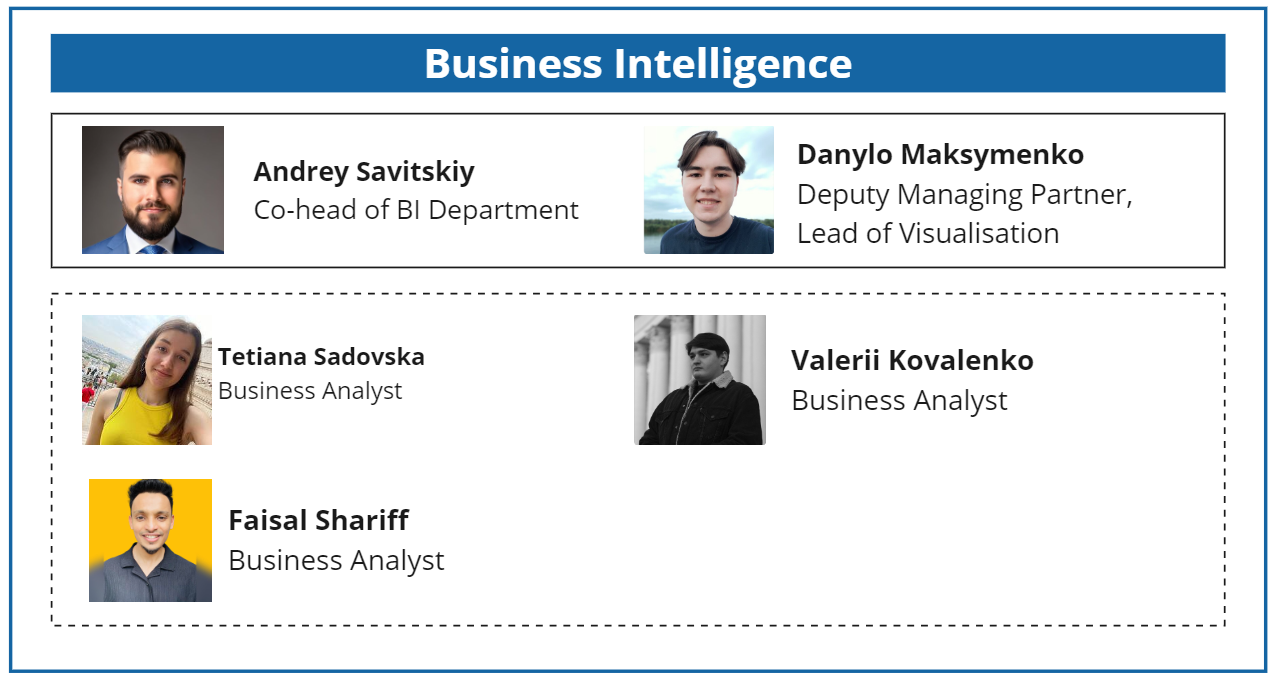Open Tetiana Sadovska's profile picture
This screenshot has height=687, width=1287.
(x=147, y=380)
